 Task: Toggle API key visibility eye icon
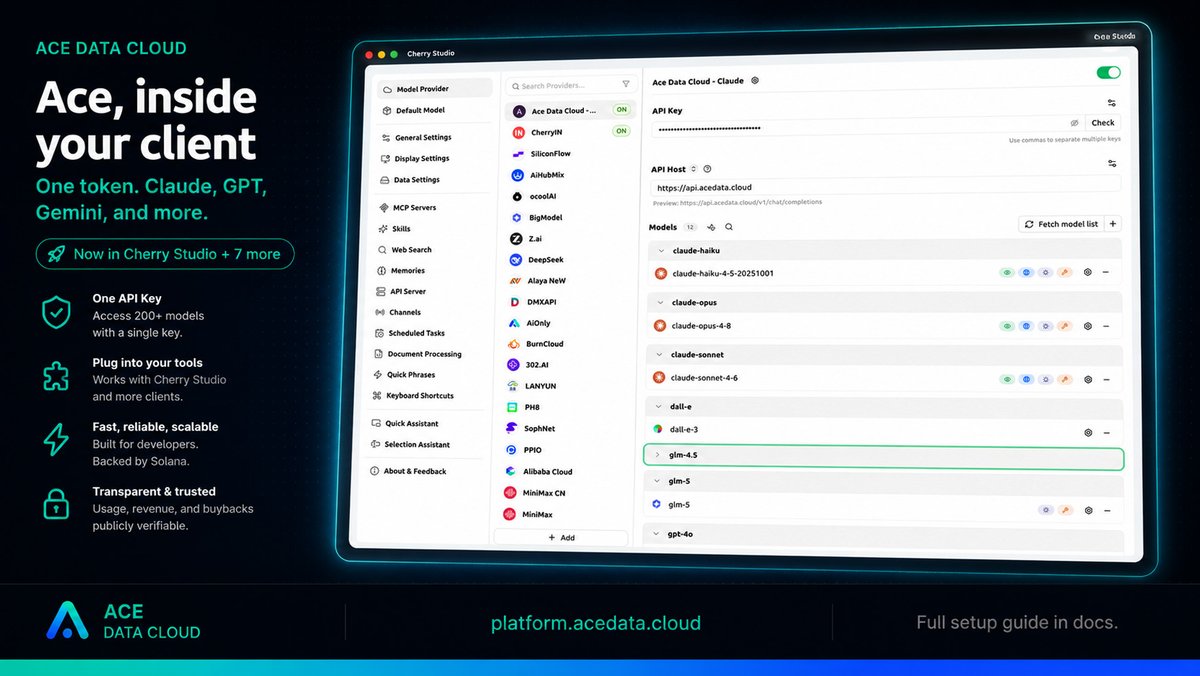click(x=1074, y=123)
